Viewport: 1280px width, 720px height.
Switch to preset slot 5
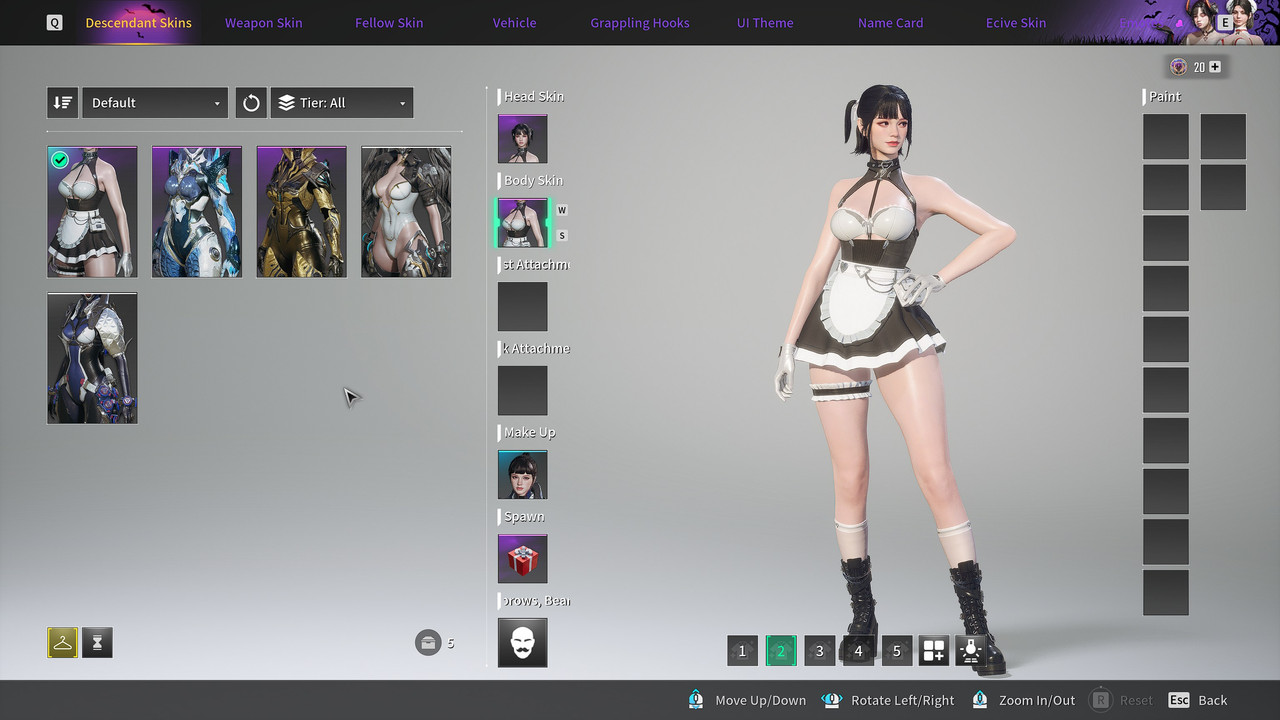[x=896, y=651]
